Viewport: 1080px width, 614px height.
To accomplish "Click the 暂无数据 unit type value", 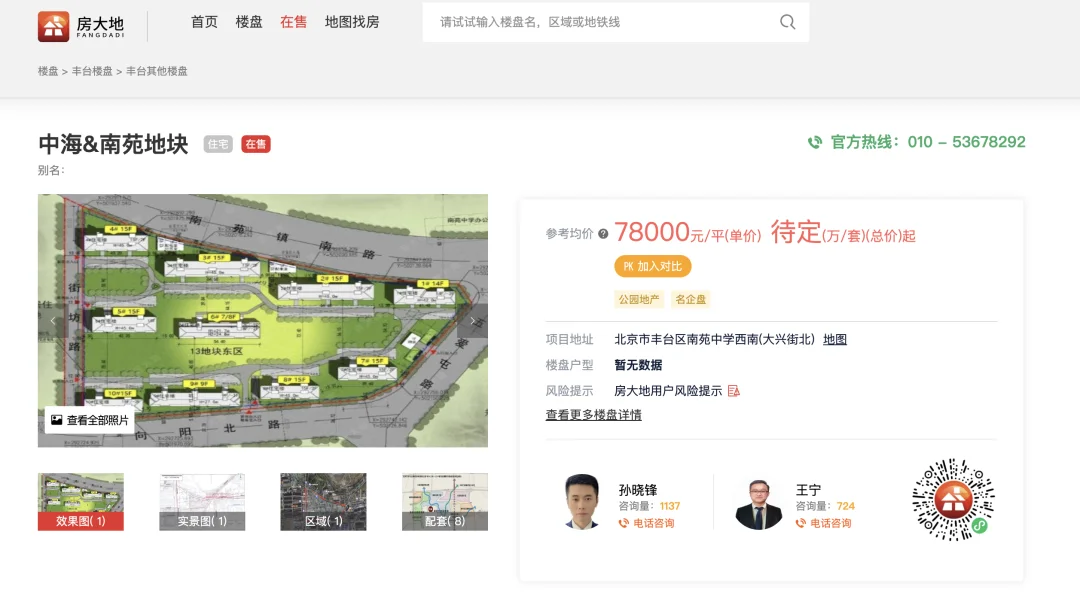I will pyautogui.click(x=638, y=365).
